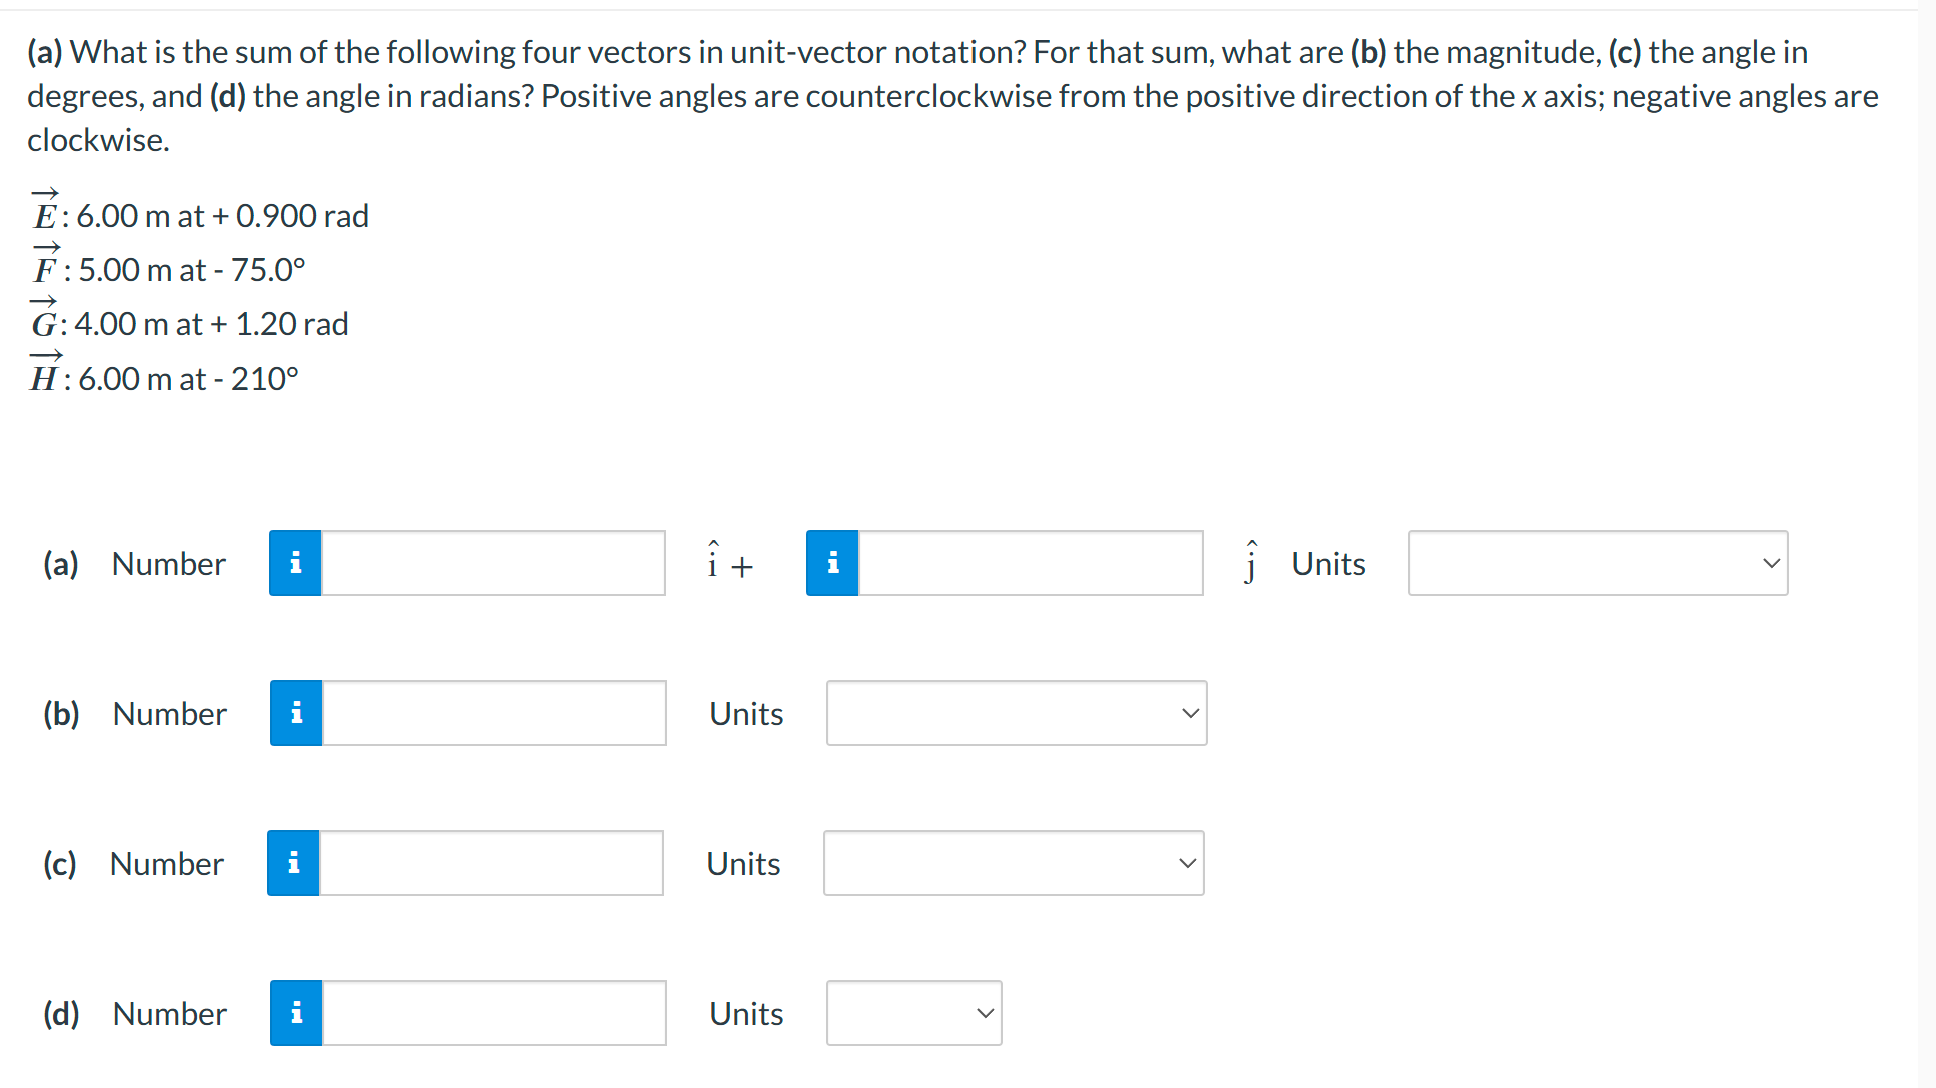Focus the j-component number field in part (a)
Screen dimensions: 1936x1088
click(x=1030, y=563)
